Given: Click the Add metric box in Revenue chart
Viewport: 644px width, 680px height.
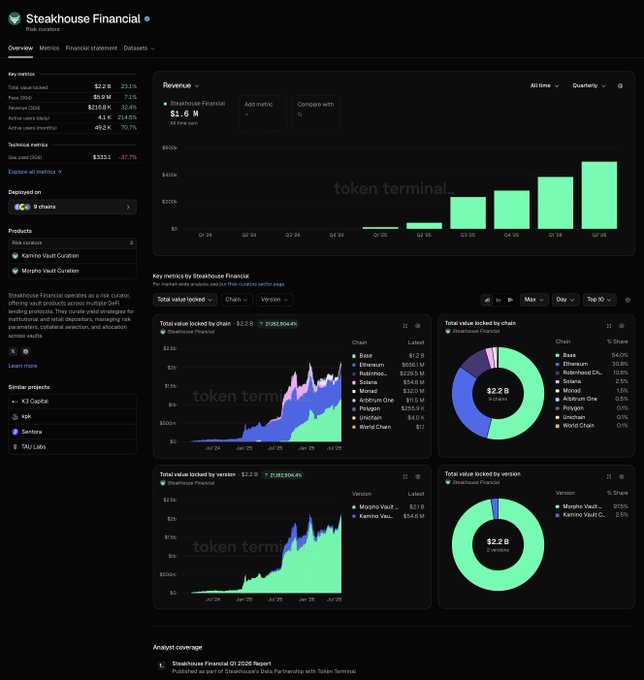Looking at the screenshot, I should [262, 114].
